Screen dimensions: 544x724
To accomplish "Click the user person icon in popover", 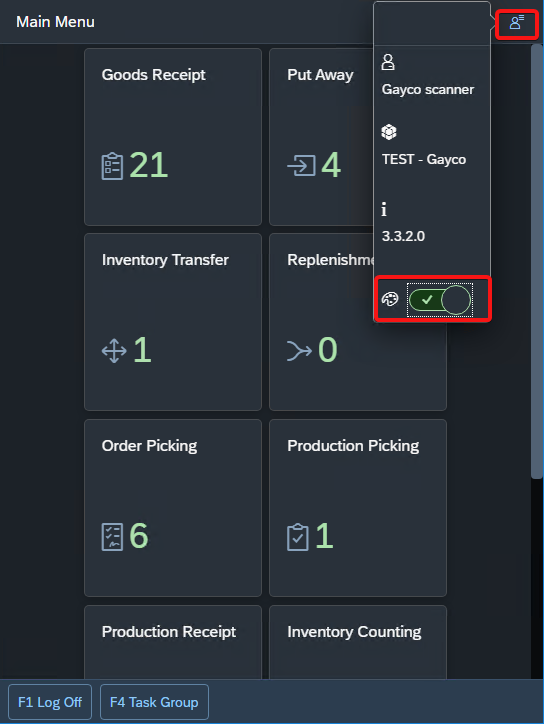I will pyautogui.click(x=388, y=62).
